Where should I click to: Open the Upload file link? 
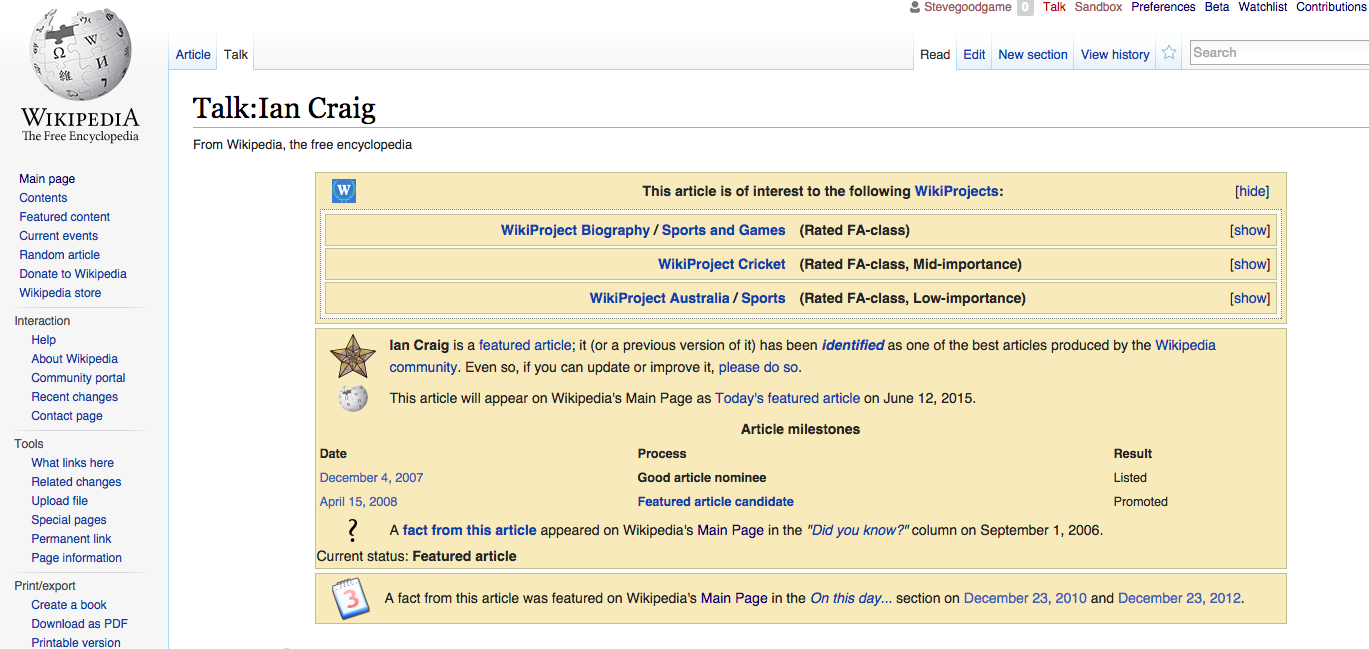[60, 501]
